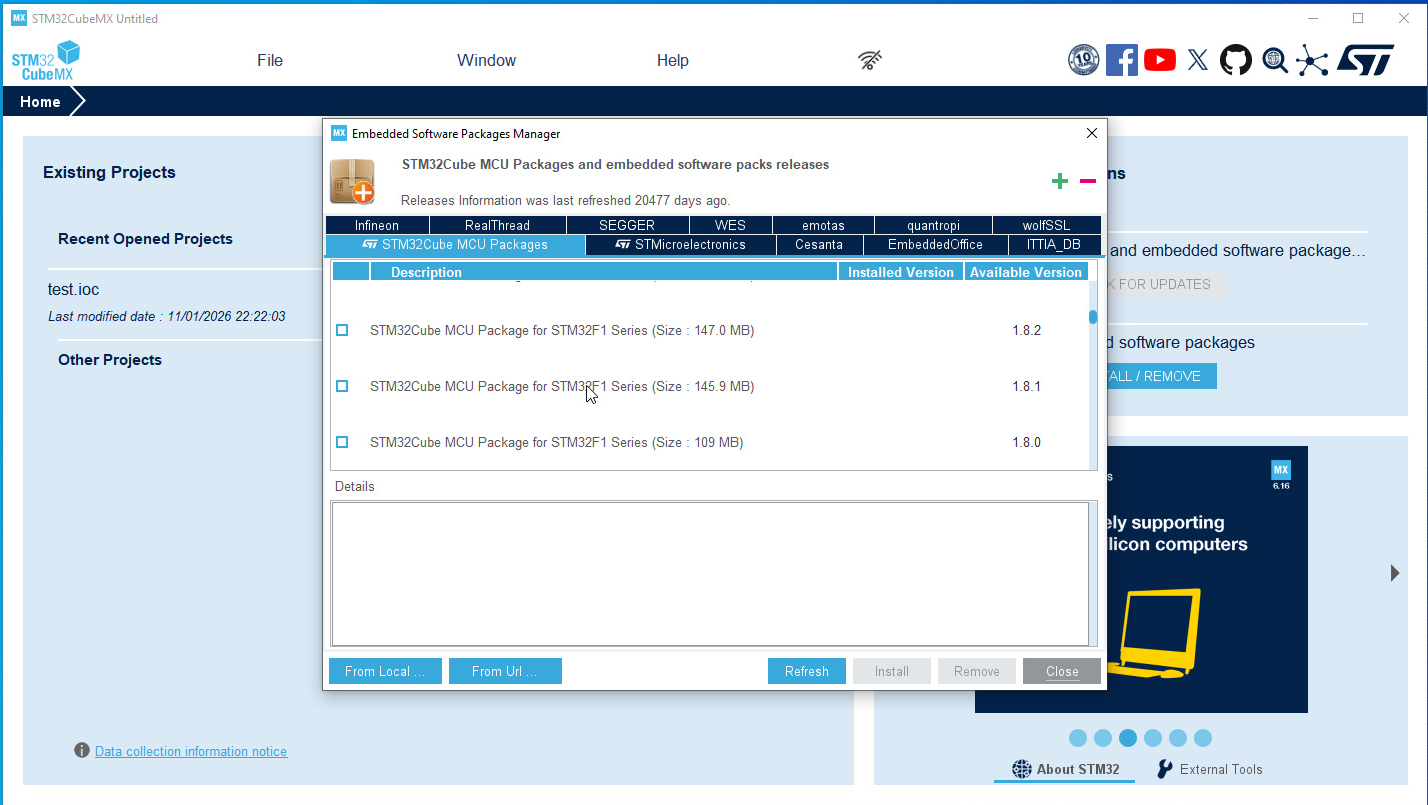This screenshot has width=1428, height=805.
Task: Select the first banner carousel dot
Action: click(1078, 738)
